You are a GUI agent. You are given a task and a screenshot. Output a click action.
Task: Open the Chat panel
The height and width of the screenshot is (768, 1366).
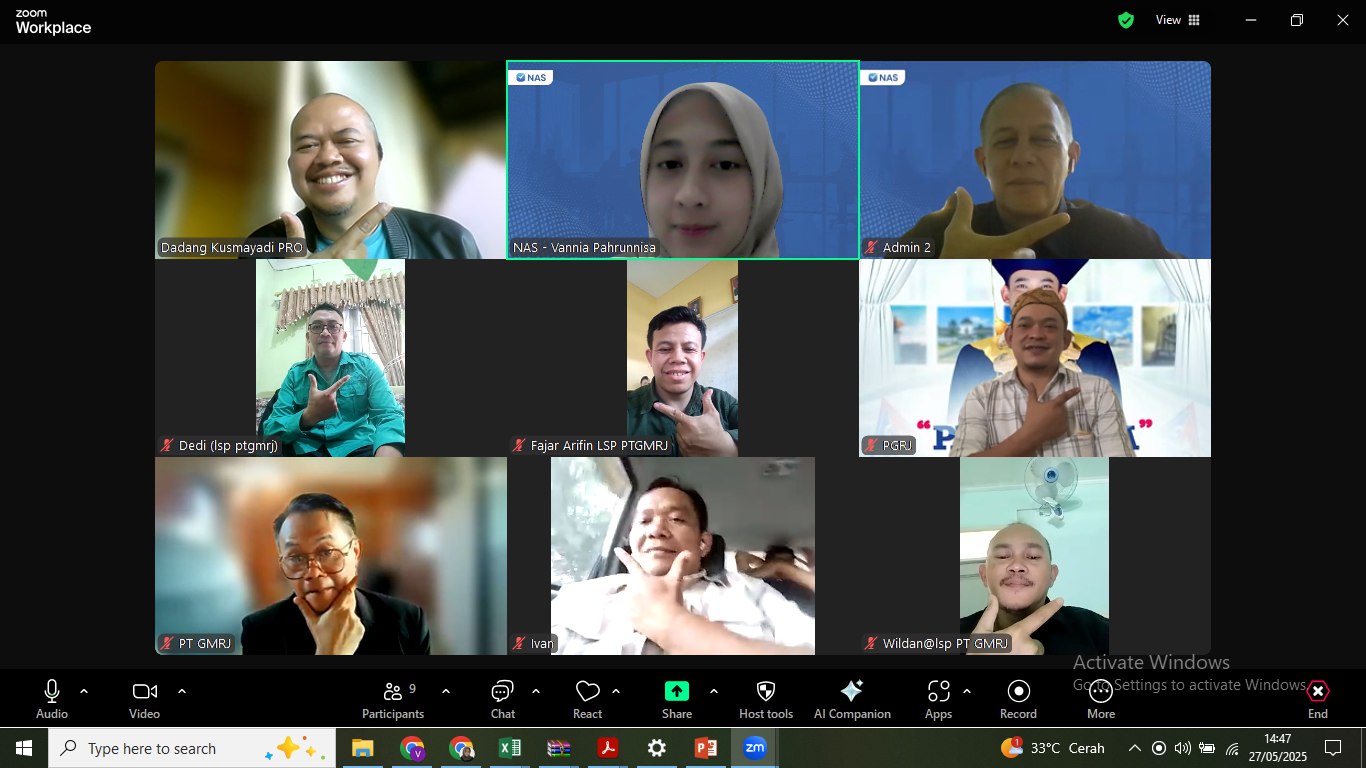(x=503, y=698)
